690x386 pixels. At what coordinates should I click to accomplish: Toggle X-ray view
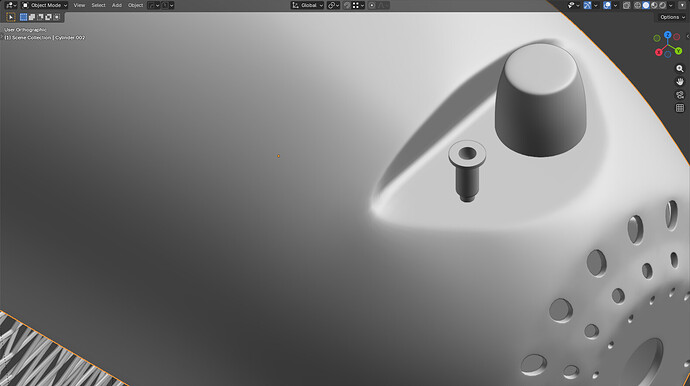(x=627, y=5)
